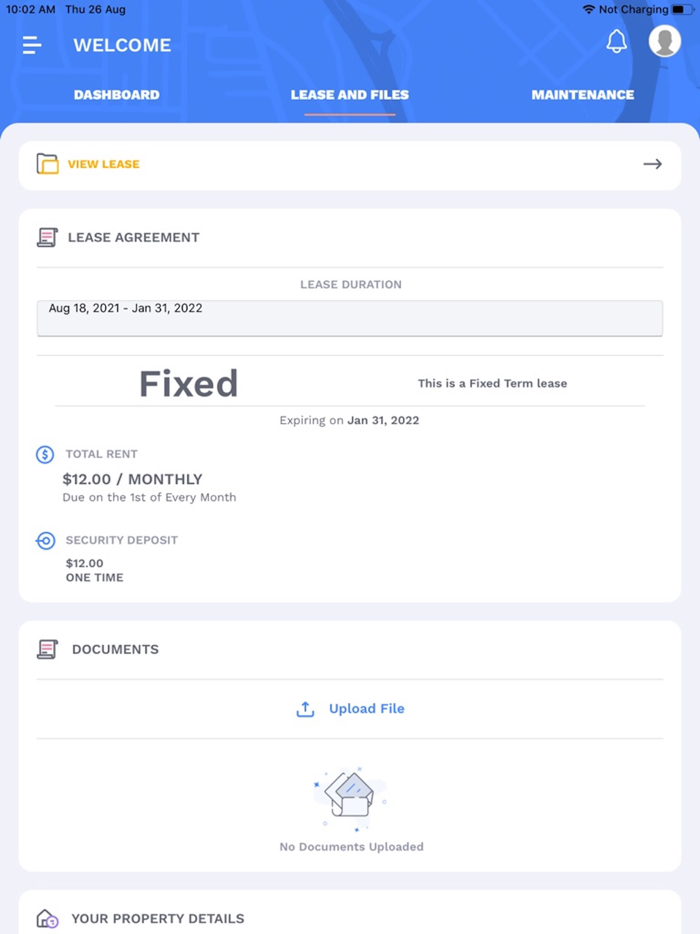700x934 pixels.
Task: Click the Security Deposit coin icon
Action: coord(44,540)
